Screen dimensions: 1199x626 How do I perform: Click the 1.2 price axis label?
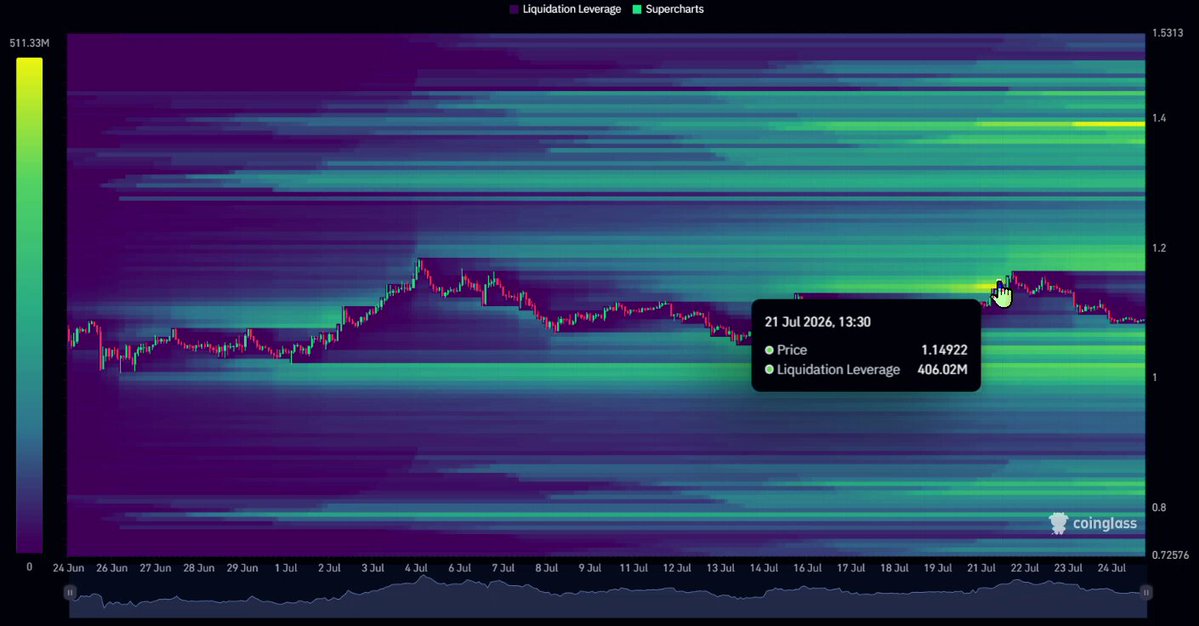pyautogui.click(x=1159, y=248)
